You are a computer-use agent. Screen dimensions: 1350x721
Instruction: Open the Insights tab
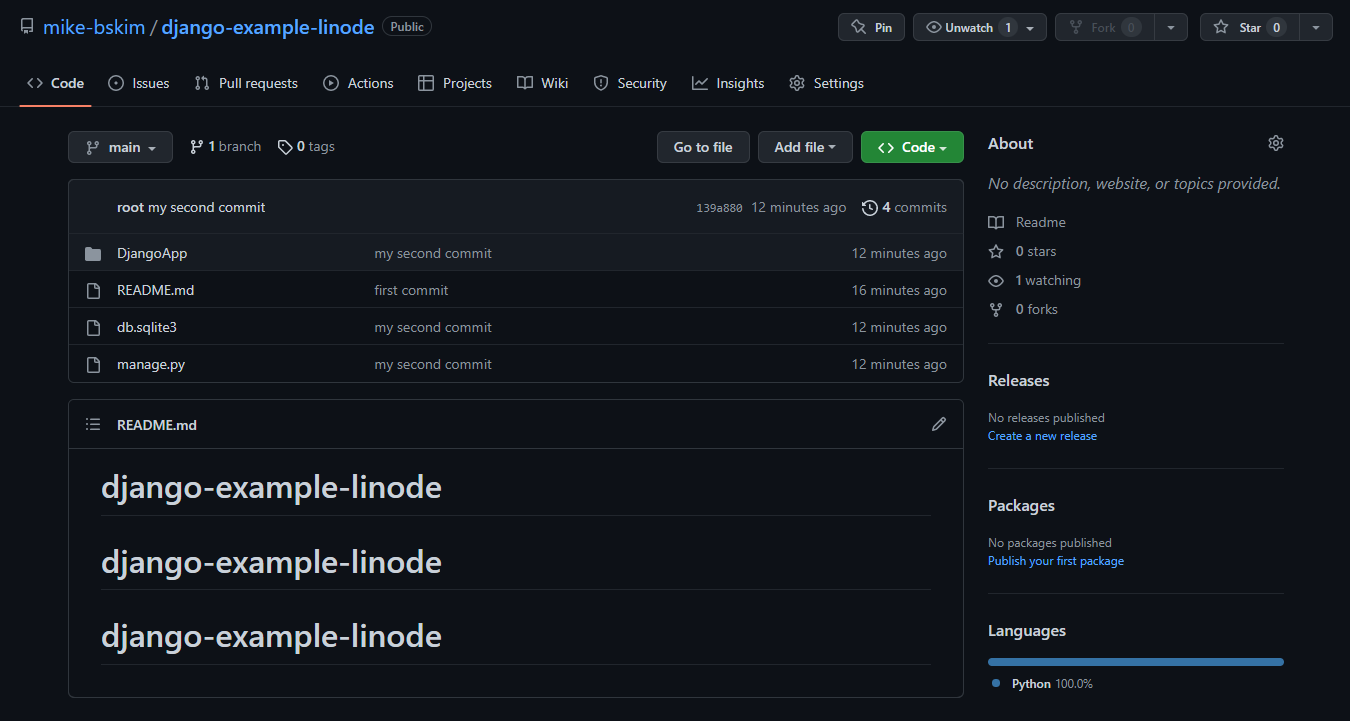[728, 83]
